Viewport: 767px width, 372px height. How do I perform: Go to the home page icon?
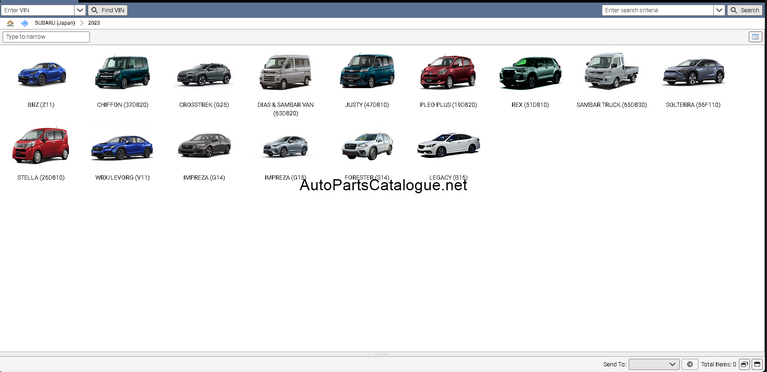(10, 23)
